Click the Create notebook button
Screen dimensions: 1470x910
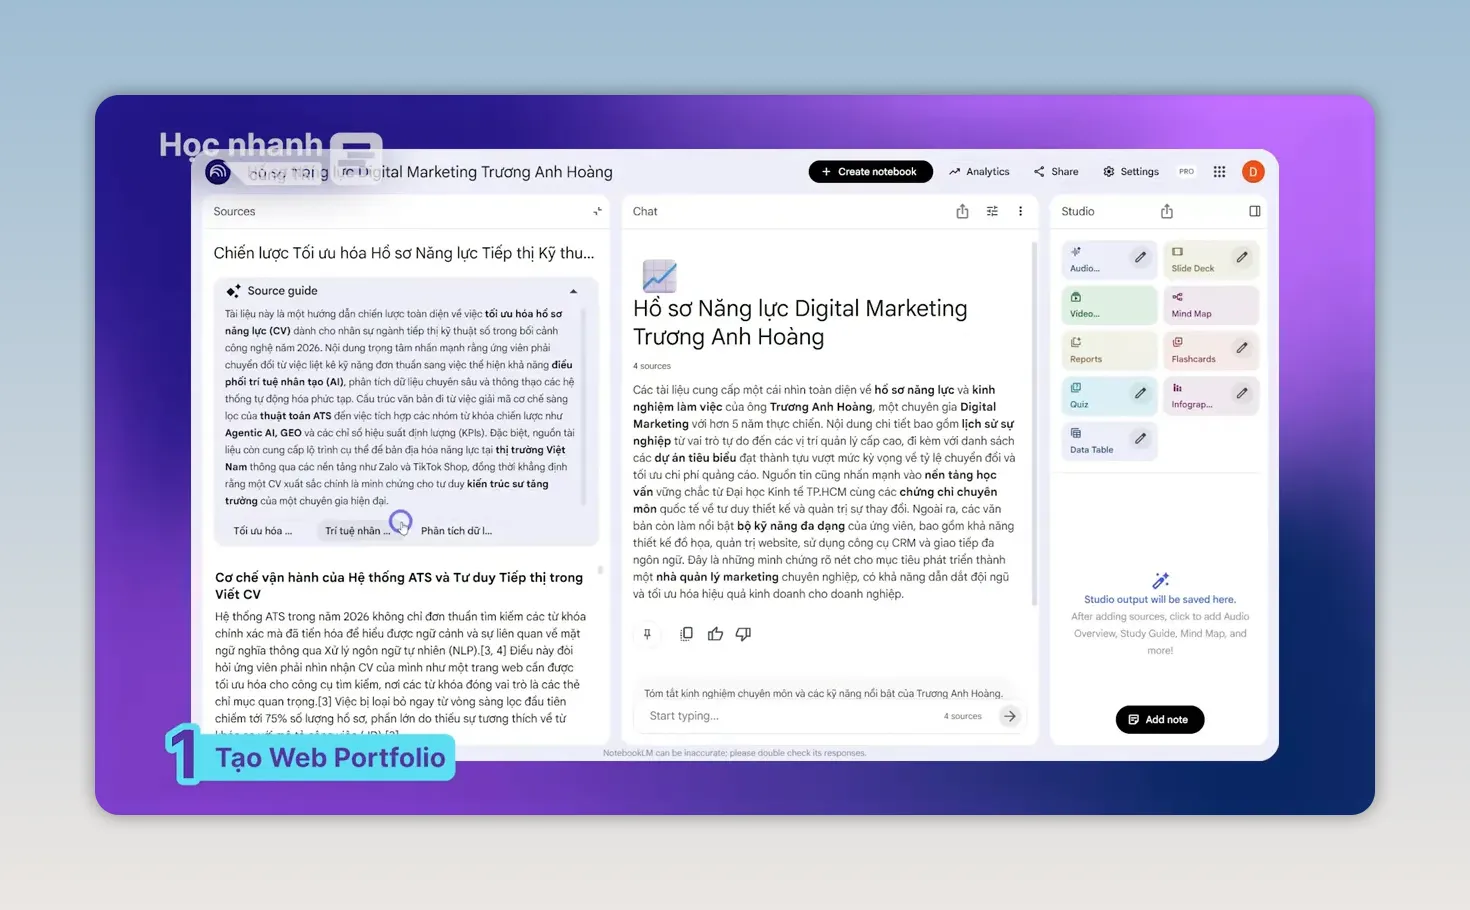870,172
